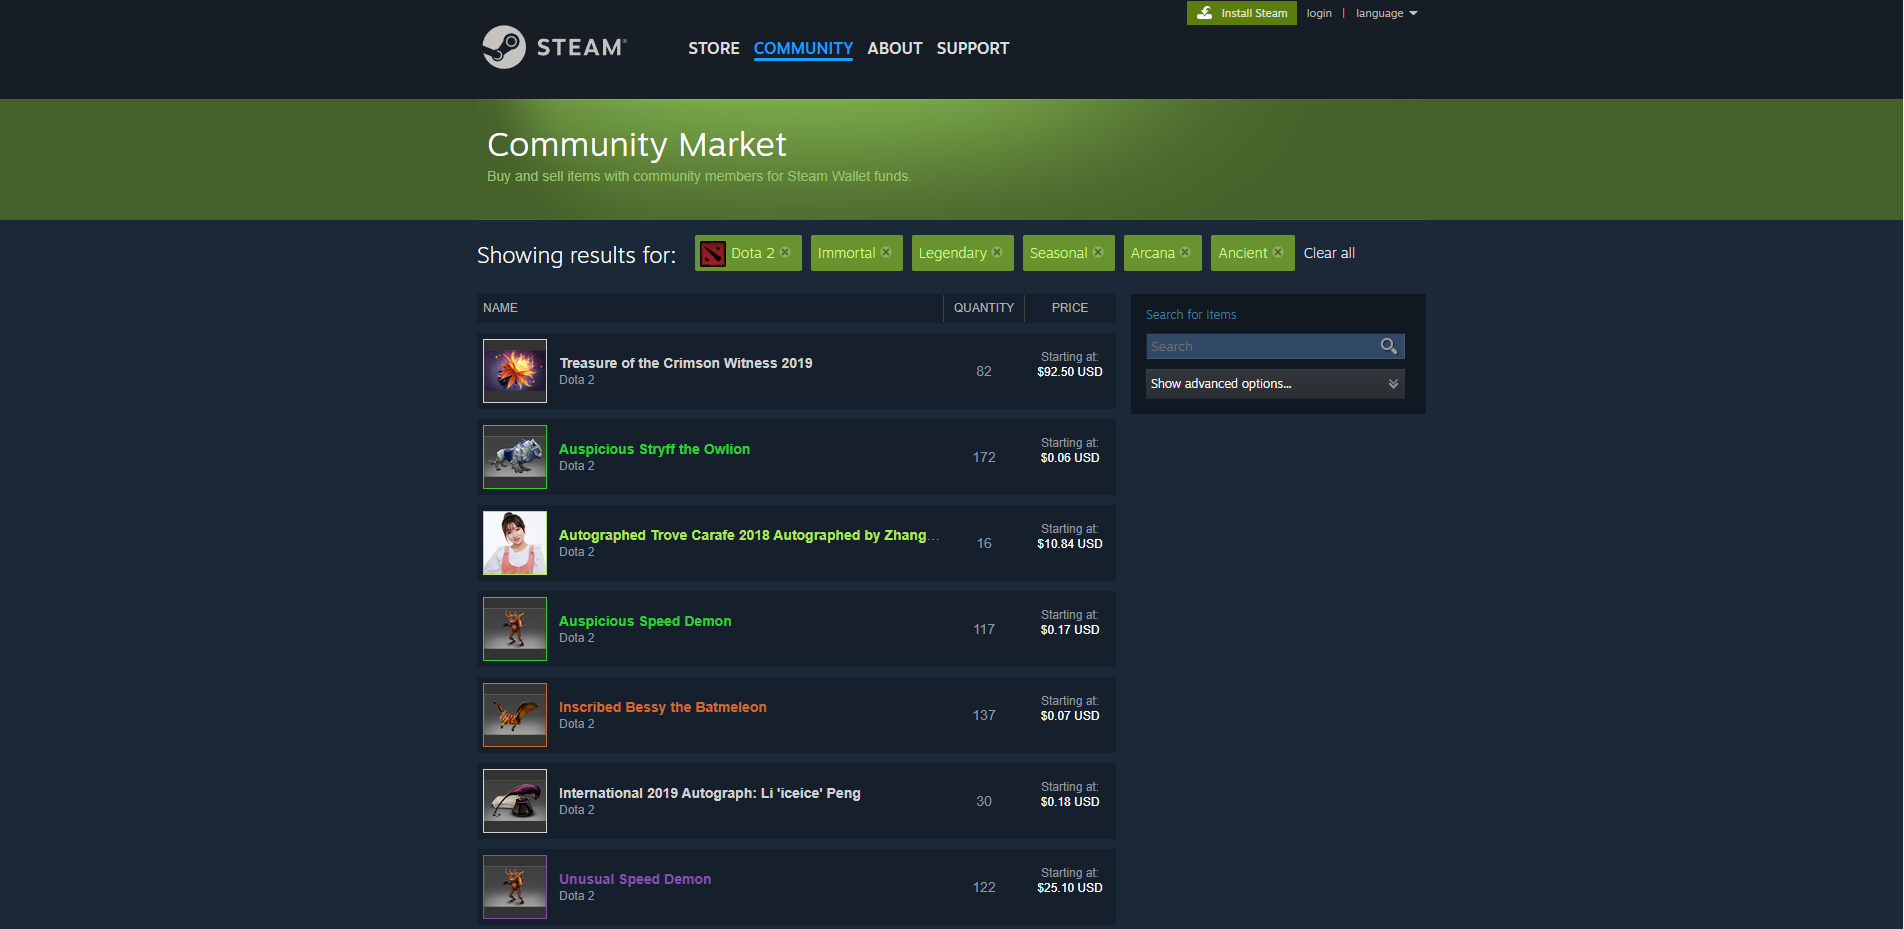Remove the Legendary filter tag
This screenshot has height=929, width=1904.
997,253
